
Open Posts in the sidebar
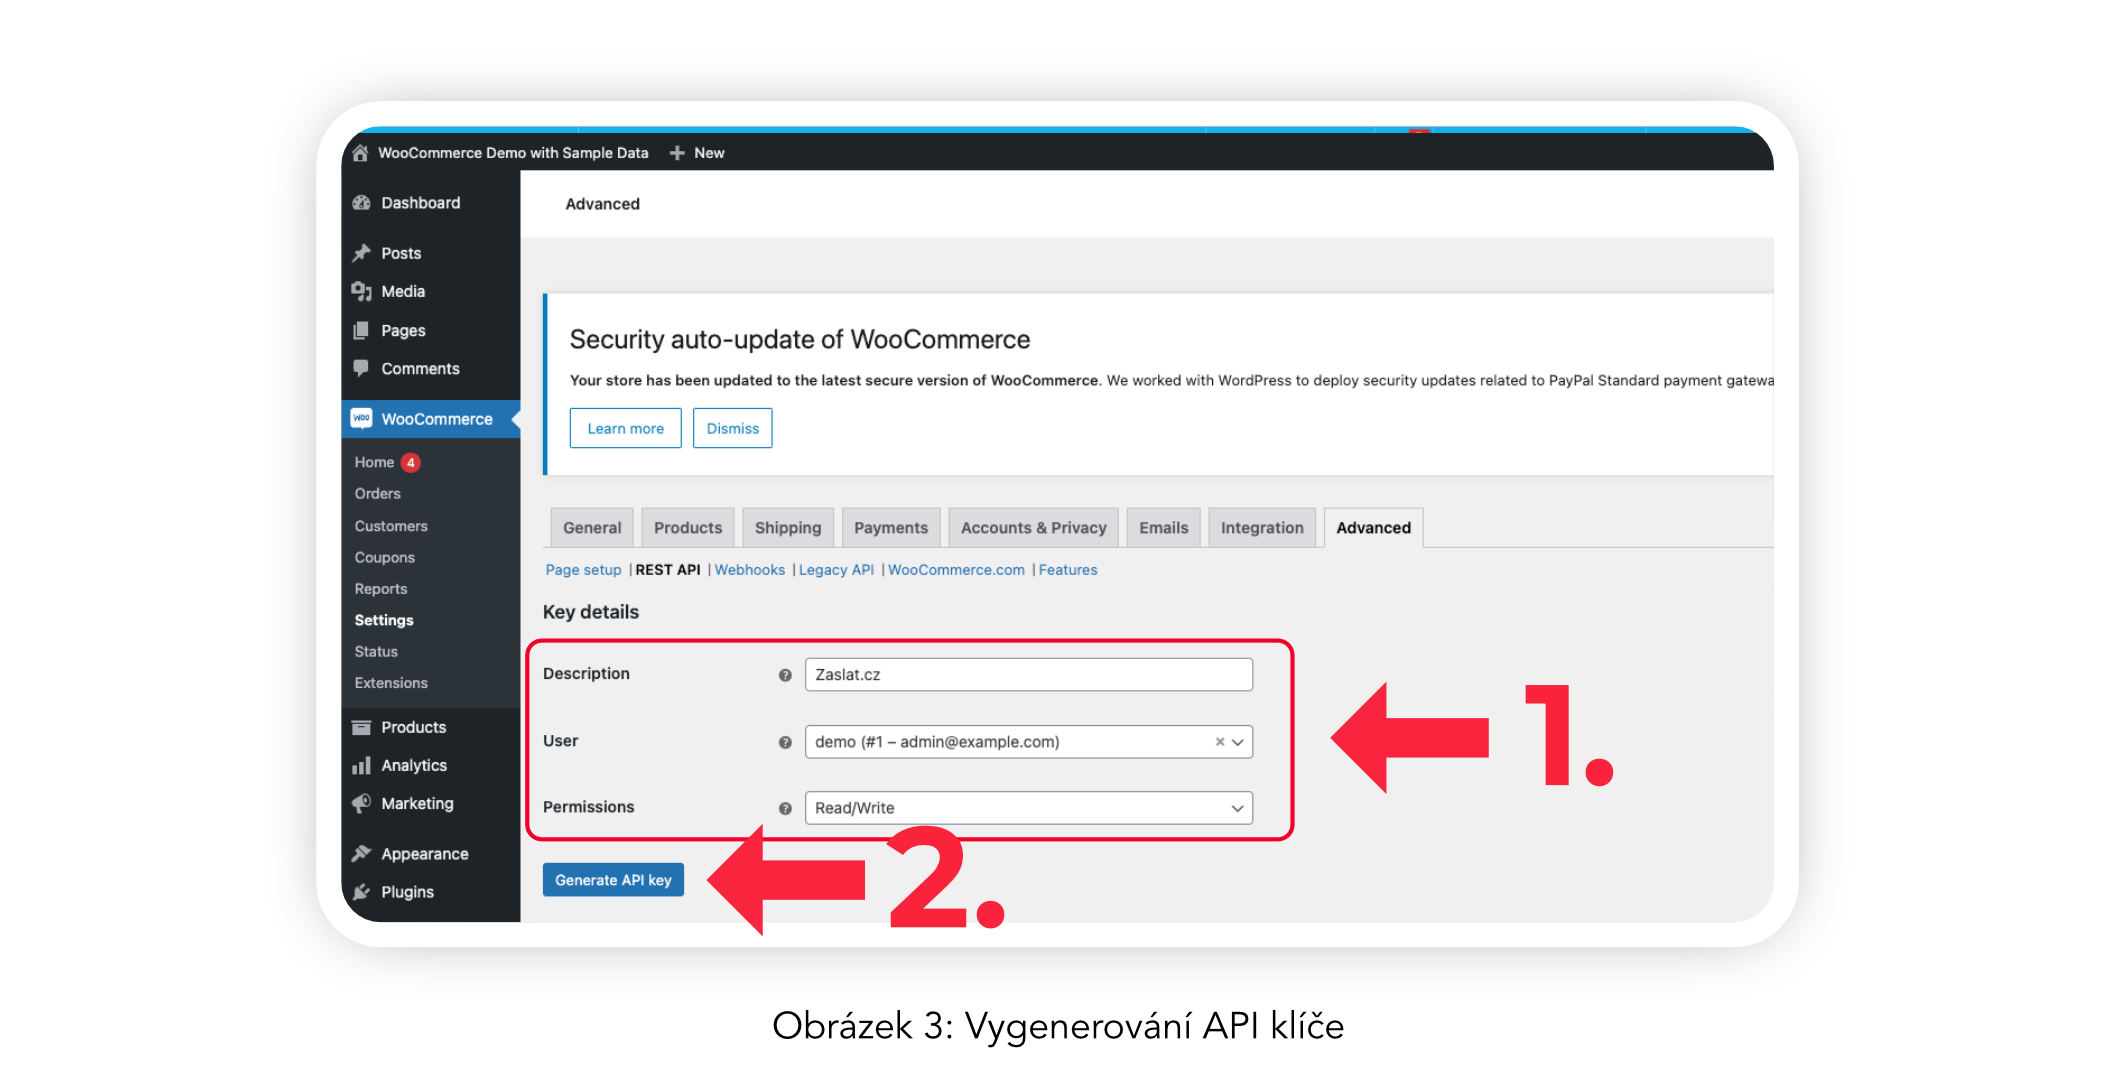point(401,254)
